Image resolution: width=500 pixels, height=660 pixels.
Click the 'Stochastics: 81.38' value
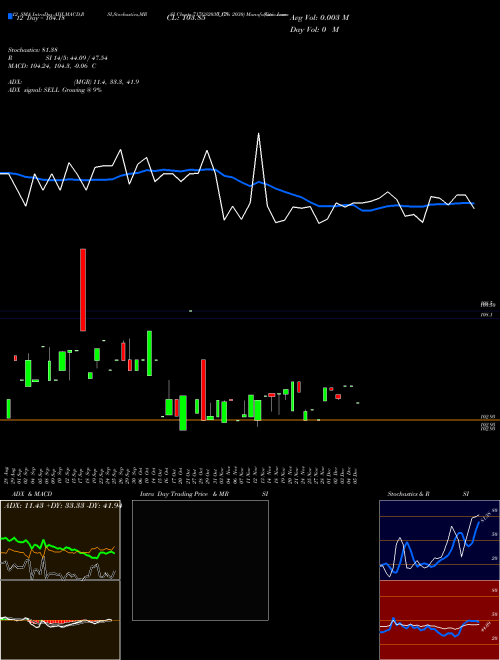(x=32, y=50)
